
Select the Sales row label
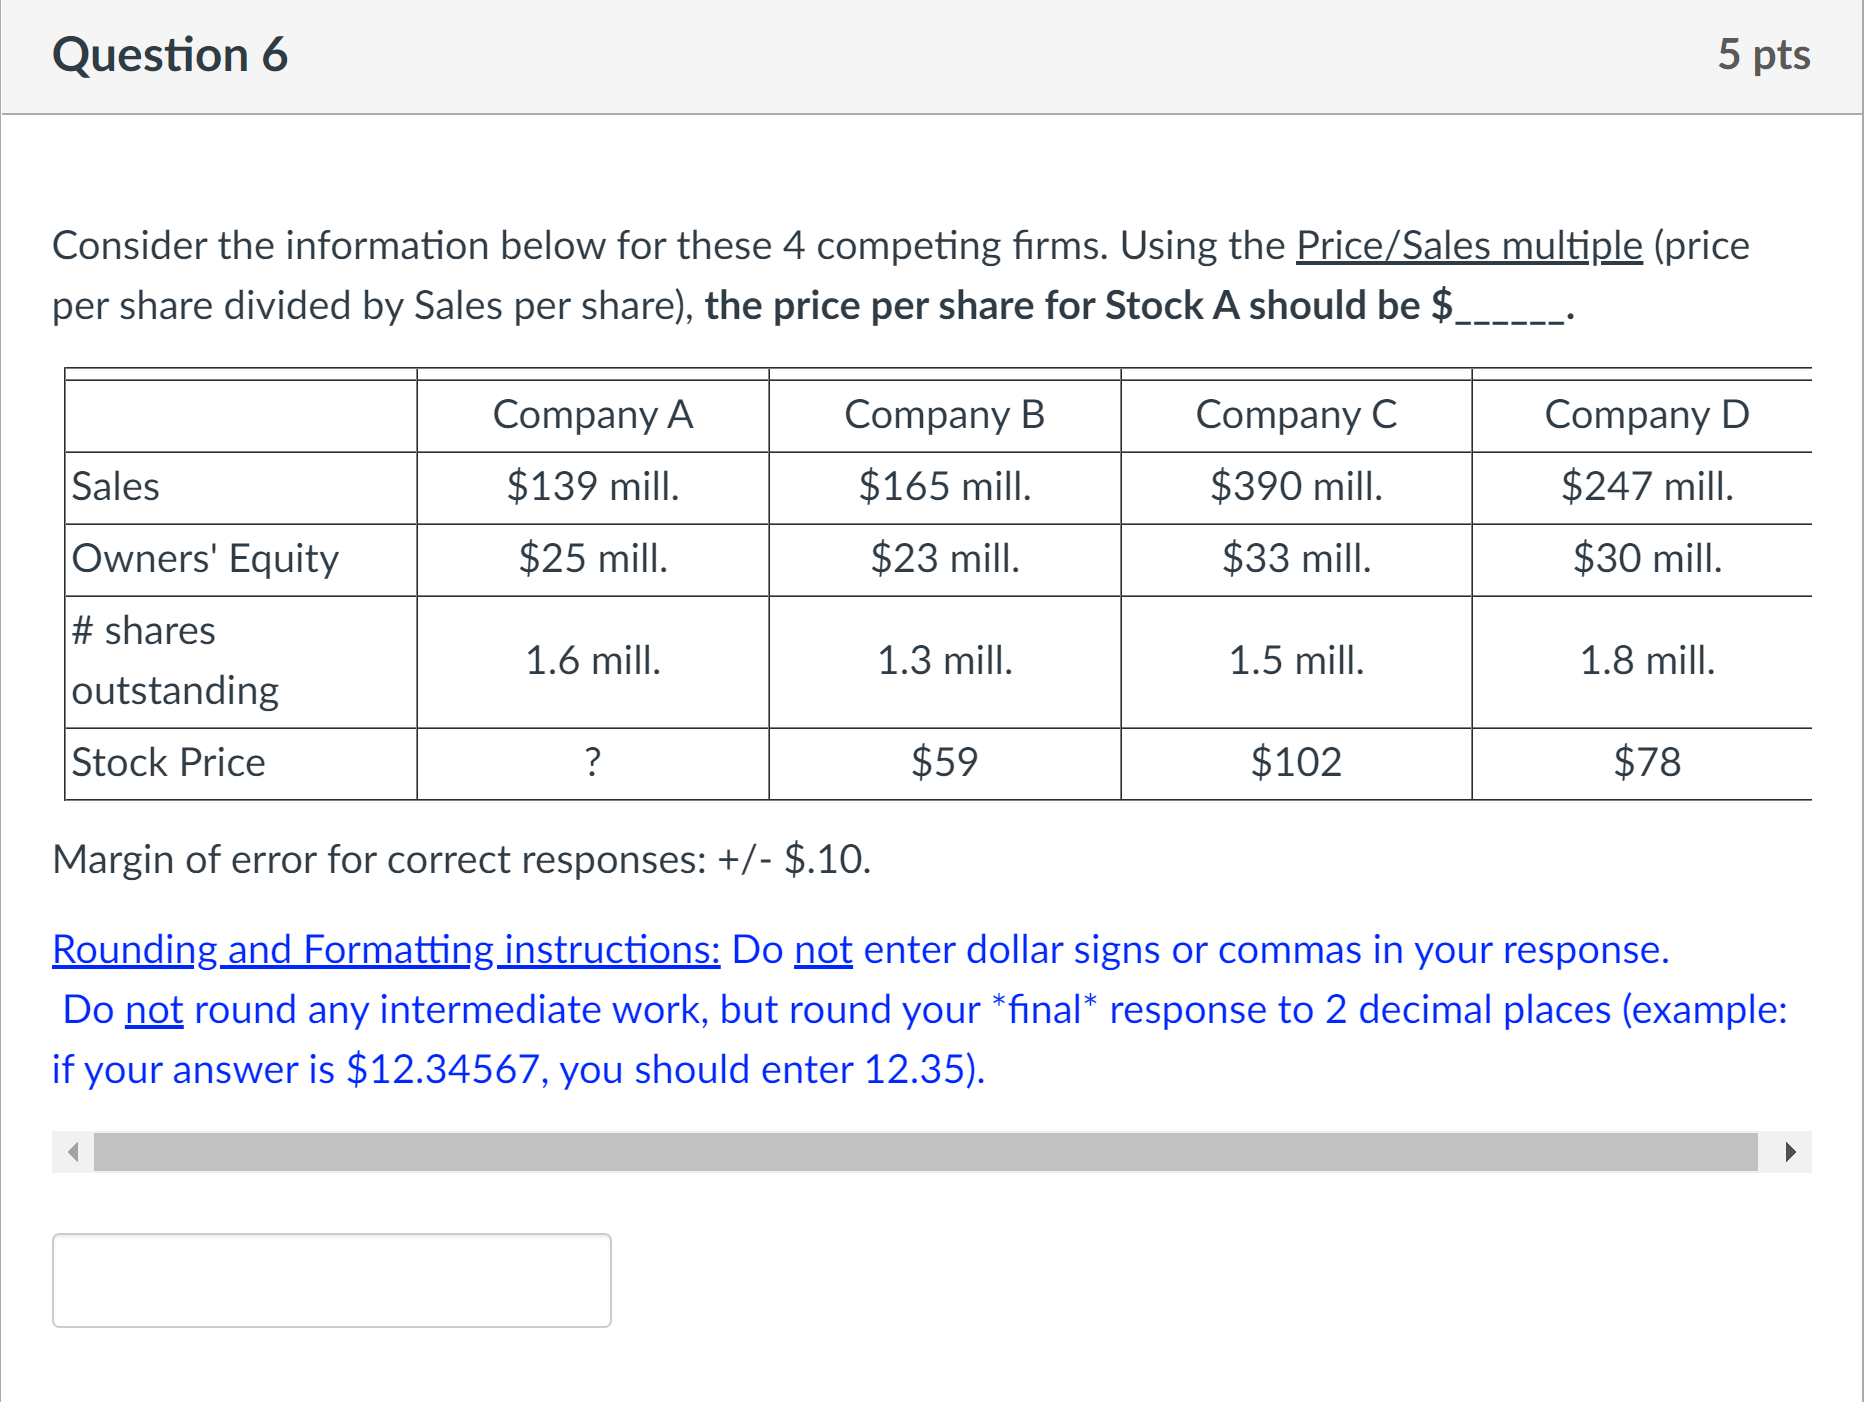point(115,487)
